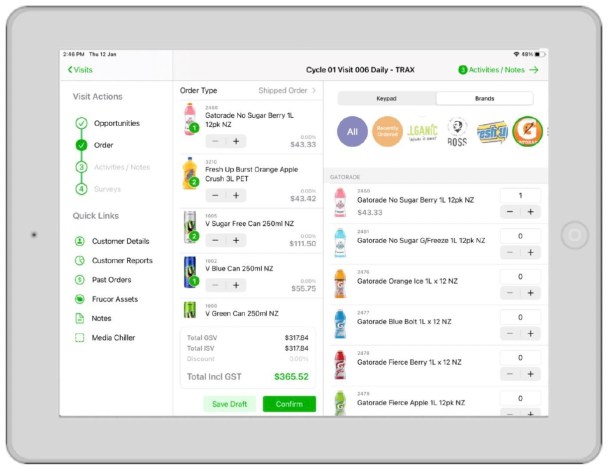This screenshot has width=608, height=469.
Task: Click the Opportunities checkmark circle
Action: pos(81,123)
